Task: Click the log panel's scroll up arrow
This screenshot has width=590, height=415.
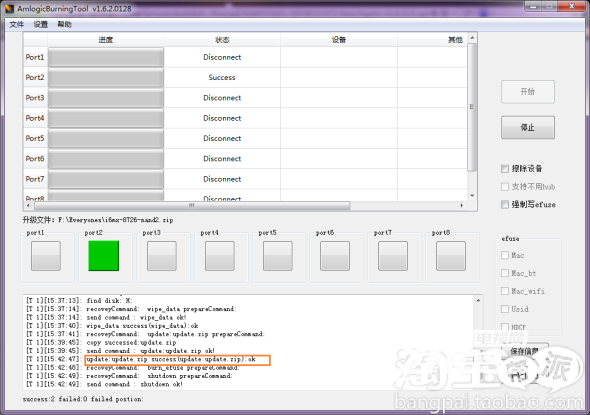Action: point(478,300)
